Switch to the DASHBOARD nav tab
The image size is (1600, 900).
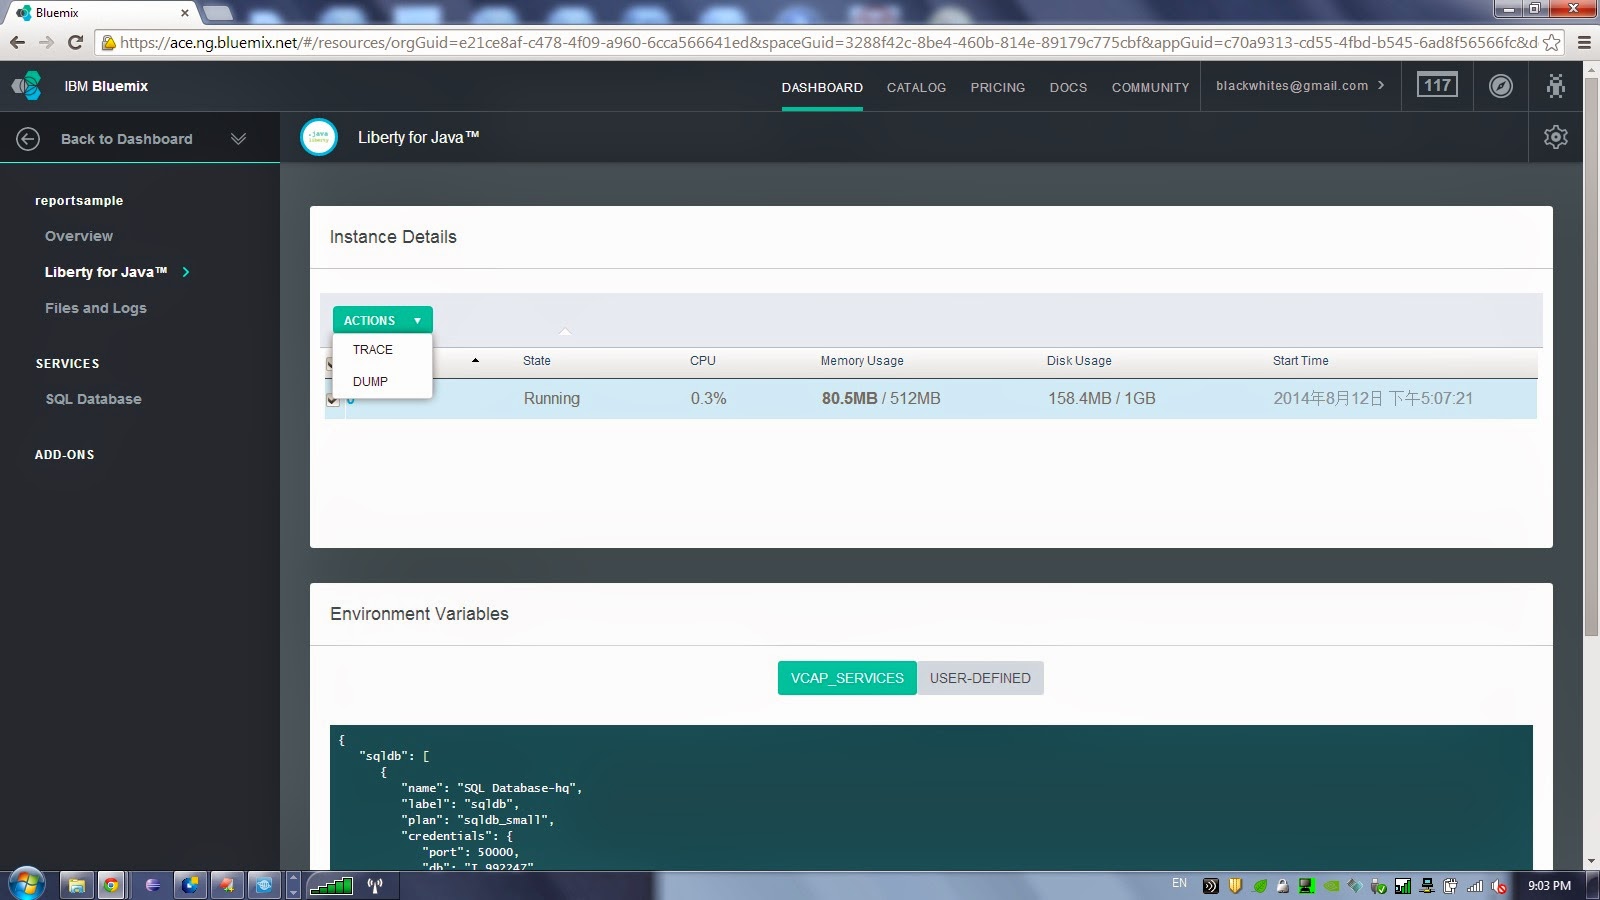[x=822, y=88]
